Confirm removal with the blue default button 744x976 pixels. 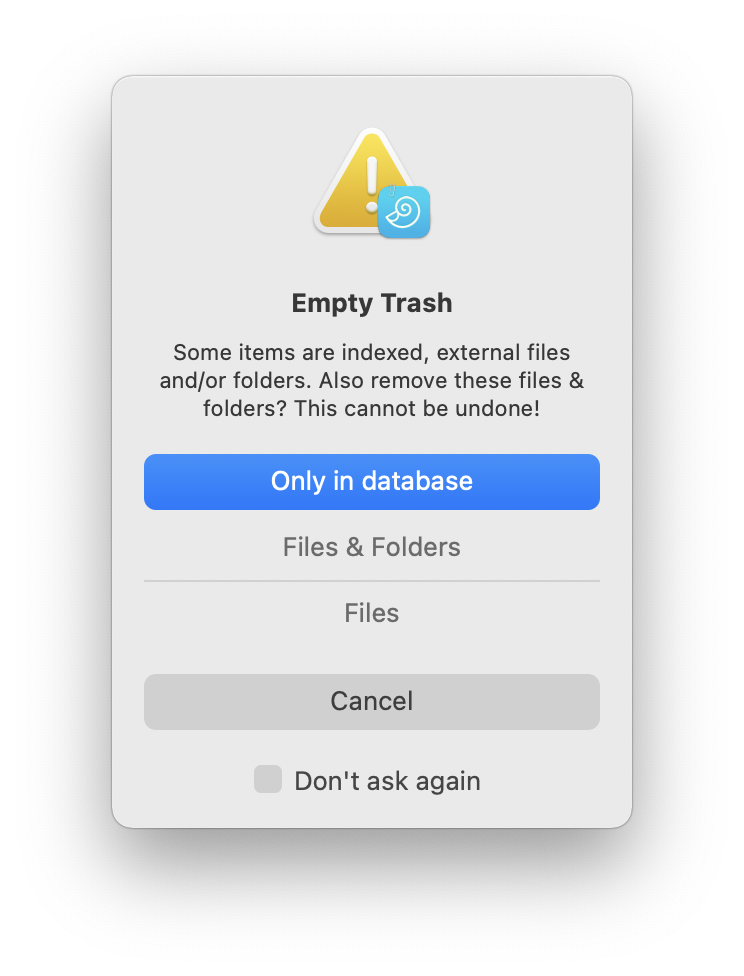coord(372,482)
